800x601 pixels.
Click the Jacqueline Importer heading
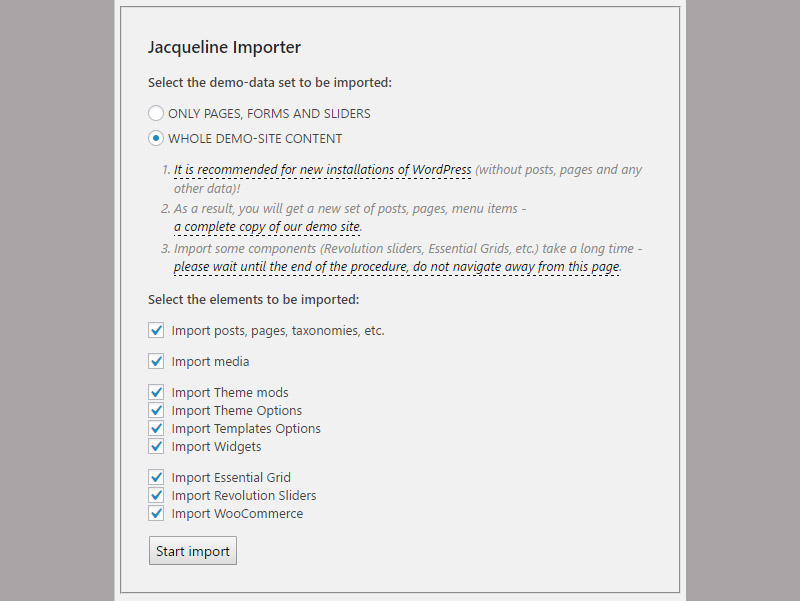[x=224, y=47]
